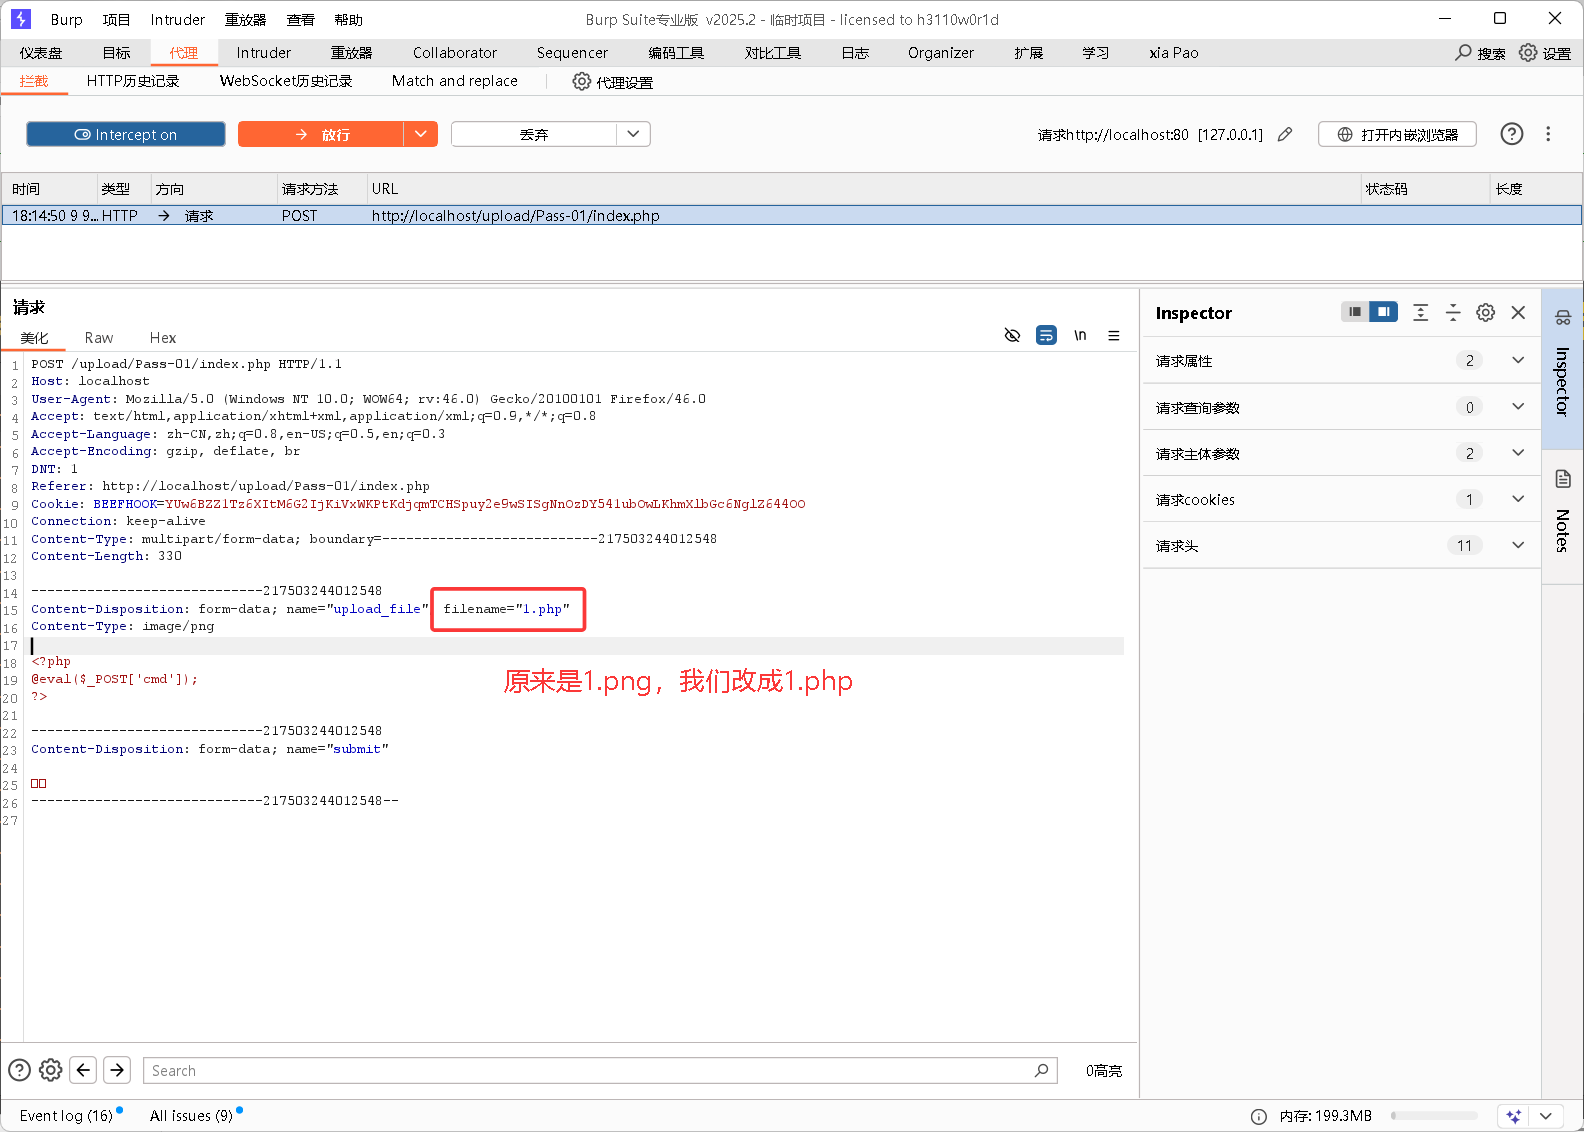
Task: Click the URL column header
Action: click(x=864, y=189)
